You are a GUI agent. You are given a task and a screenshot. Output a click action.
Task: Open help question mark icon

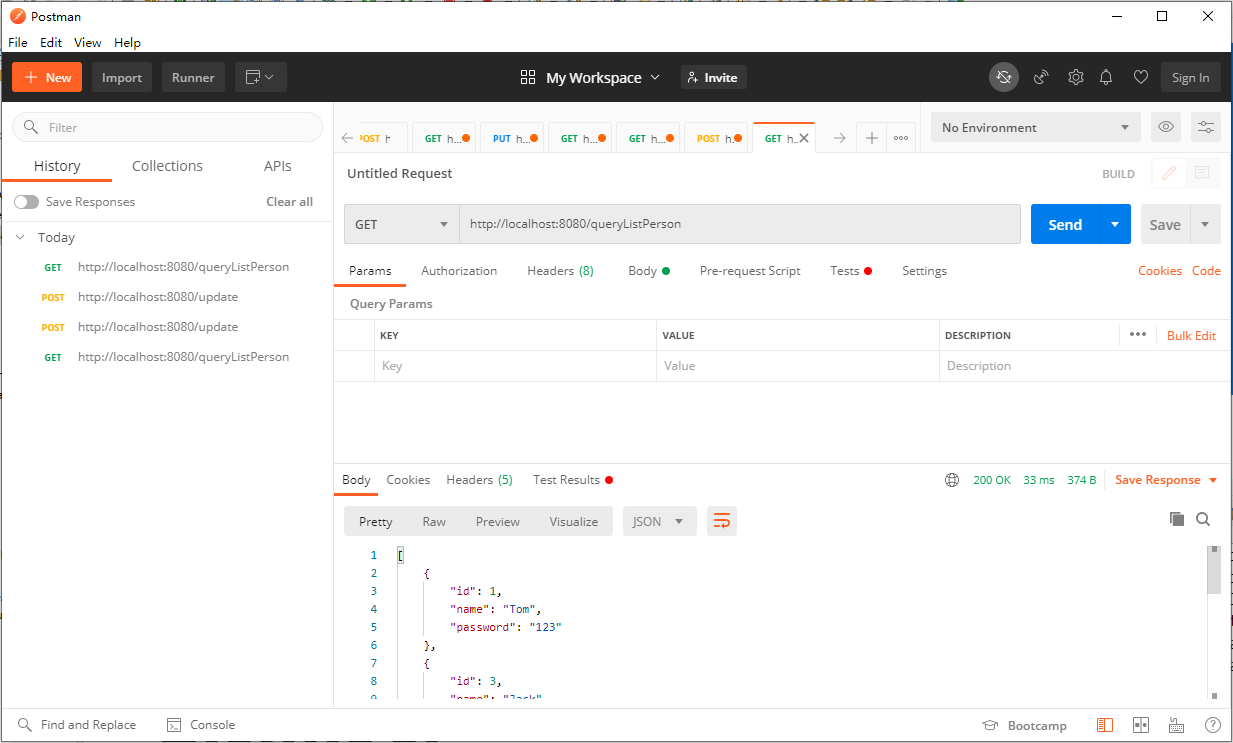click(1212, 725)
